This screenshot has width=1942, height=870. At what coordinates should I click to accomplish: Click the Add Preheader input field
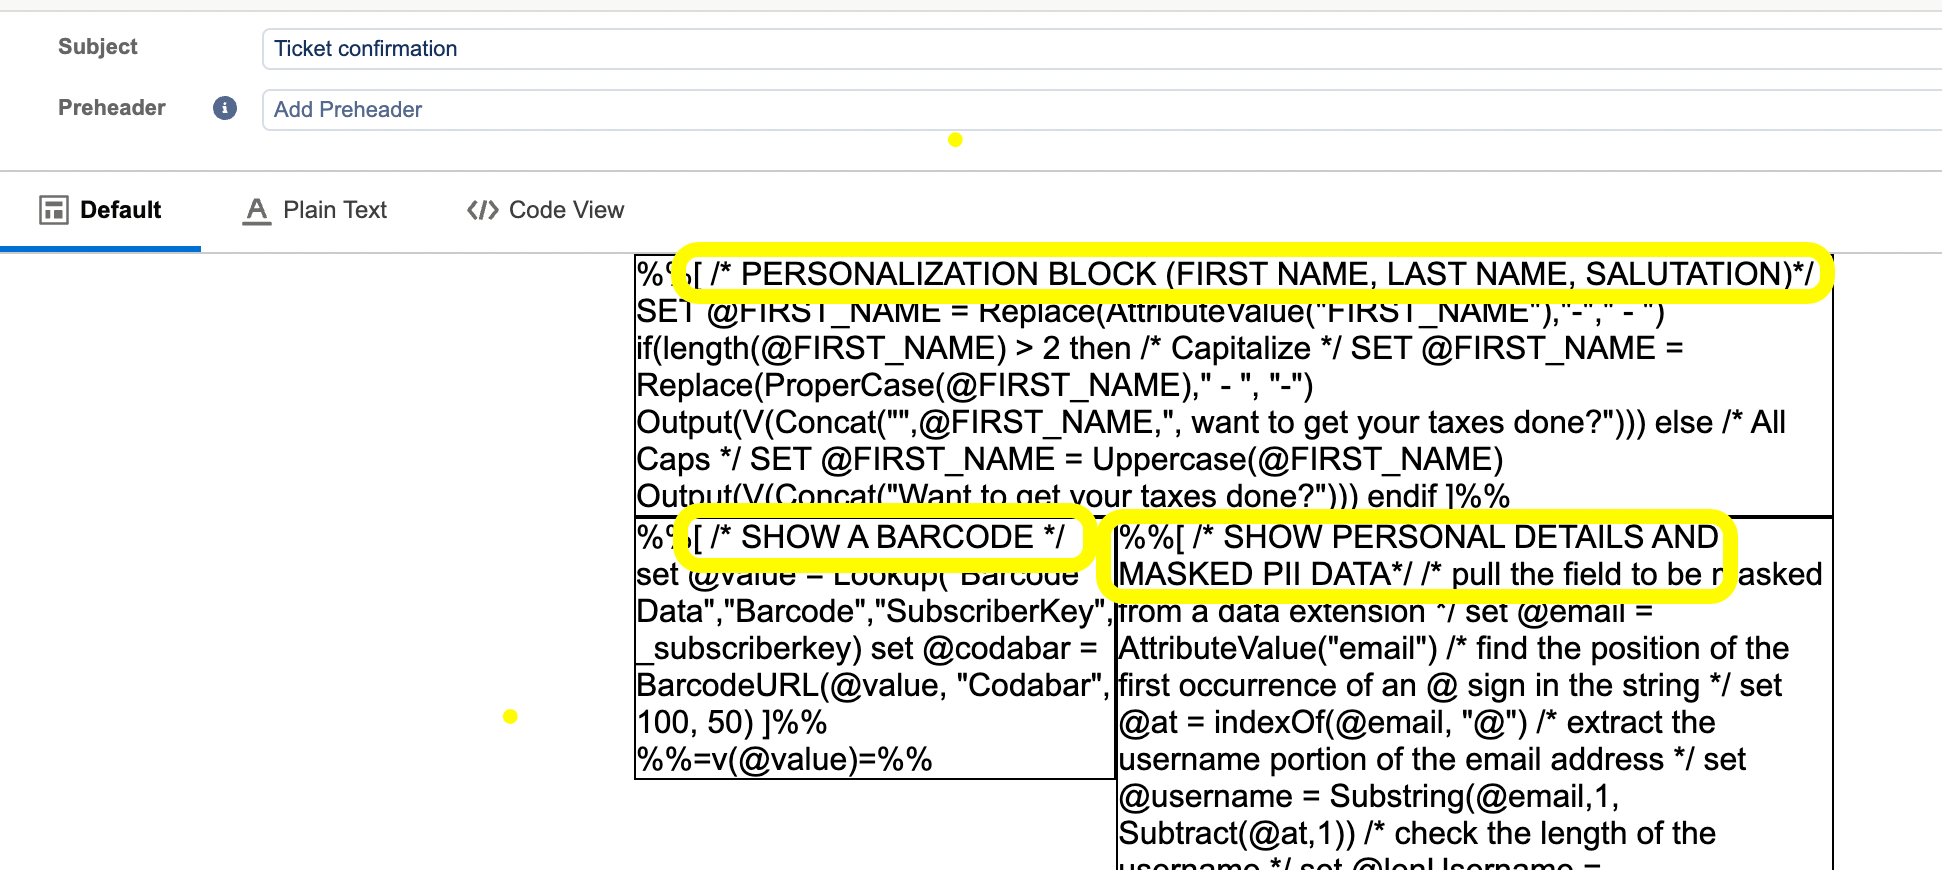tap(1101, 110)
